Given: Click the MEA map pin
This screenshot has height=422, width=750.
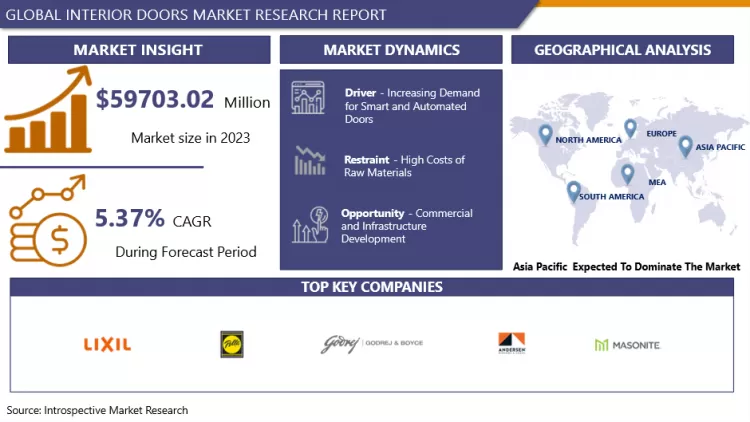Looking at the screenshot, I should pyautogui.click(x=628, y=174).
